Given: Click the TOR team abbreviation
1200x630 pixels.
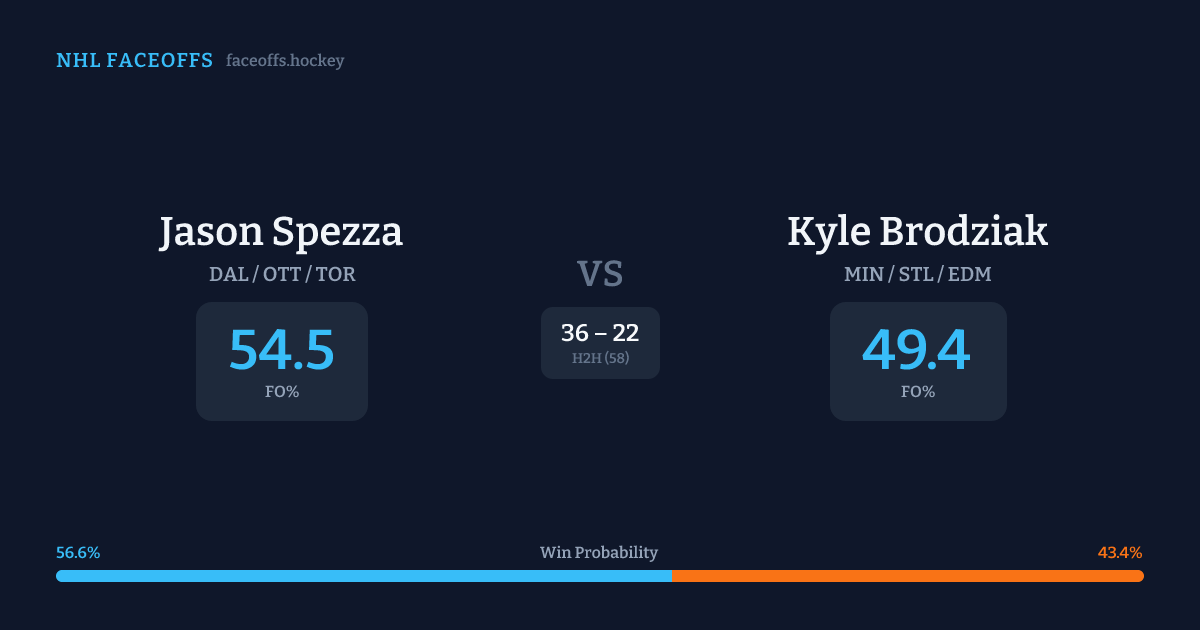Looking at the screenshot, I should [335, 274].
